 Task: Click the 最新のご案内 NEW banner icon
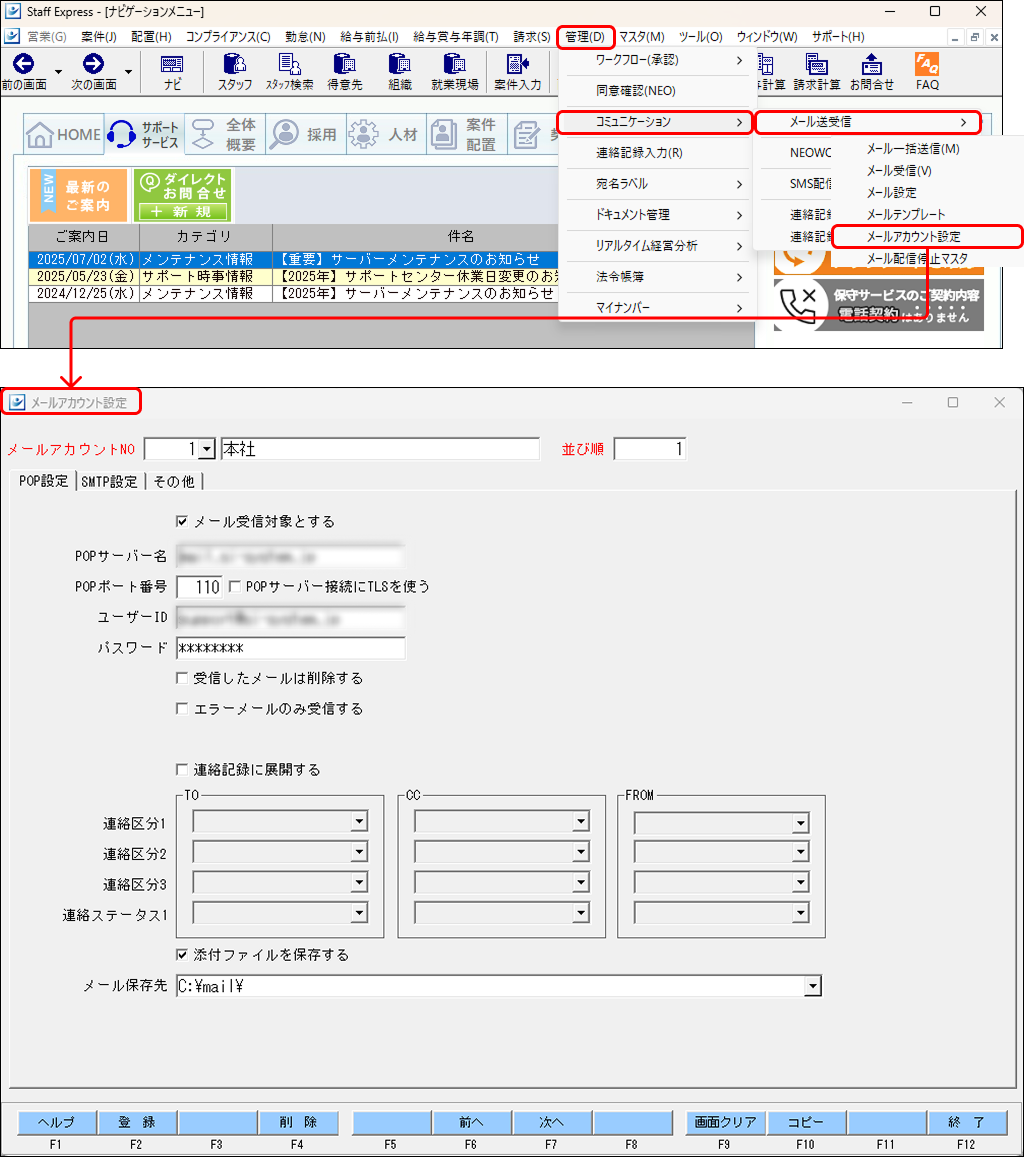[x=77, y=195]
